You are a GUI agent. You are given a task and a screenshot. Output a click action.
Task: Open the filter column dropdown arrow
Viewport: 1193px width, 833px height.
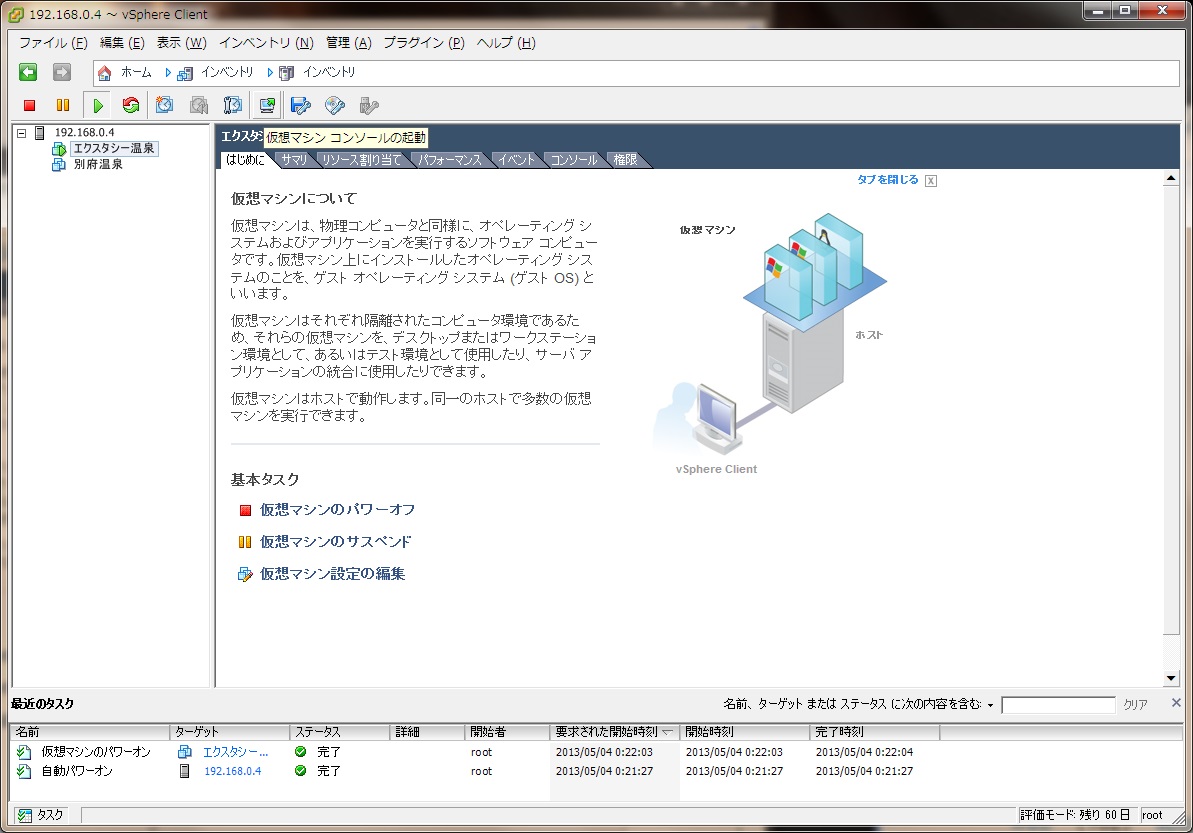pyautogui.click(x=990, y=705)
